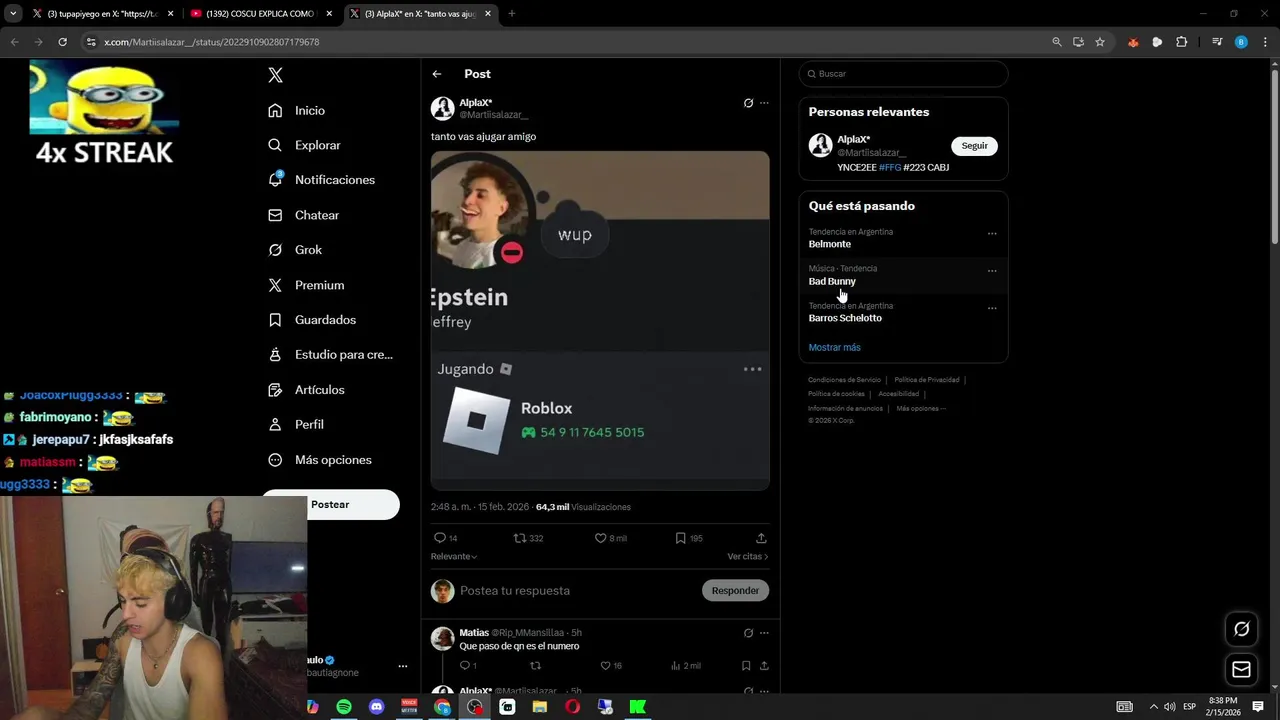Open options for the Belmonte trend
The image size is (1280, 720).
click(992, 234)
